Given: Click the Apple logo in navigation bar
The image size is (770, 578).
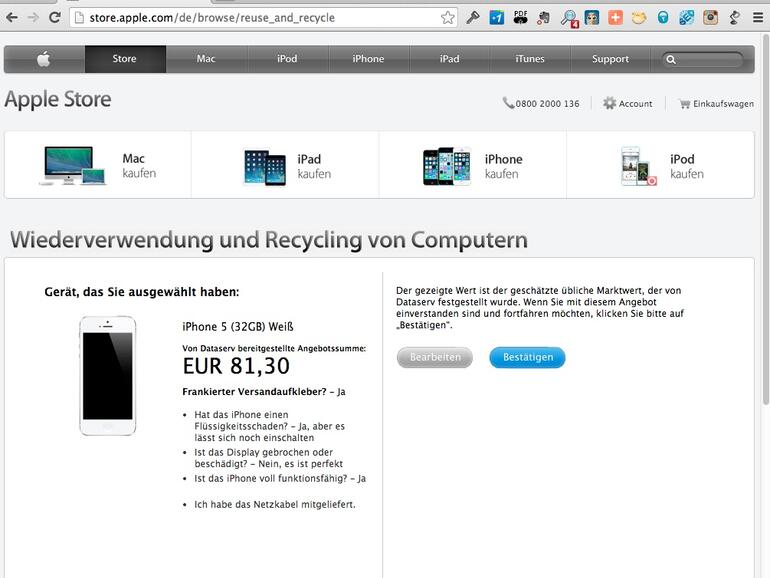Looking at the screenshot, I should (44, 59).
